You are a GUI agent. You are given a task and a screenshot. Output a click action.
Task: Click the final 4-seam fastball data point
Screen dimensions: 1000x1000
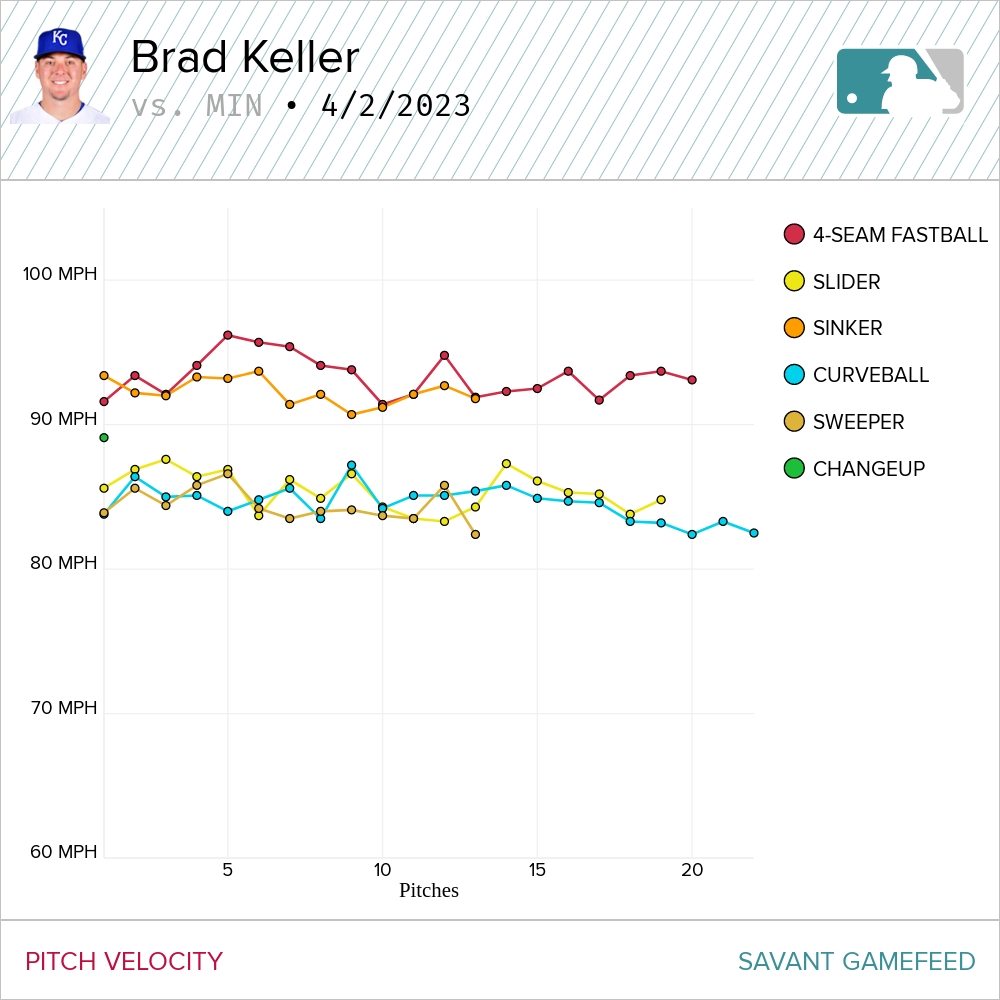click(692, 380)
